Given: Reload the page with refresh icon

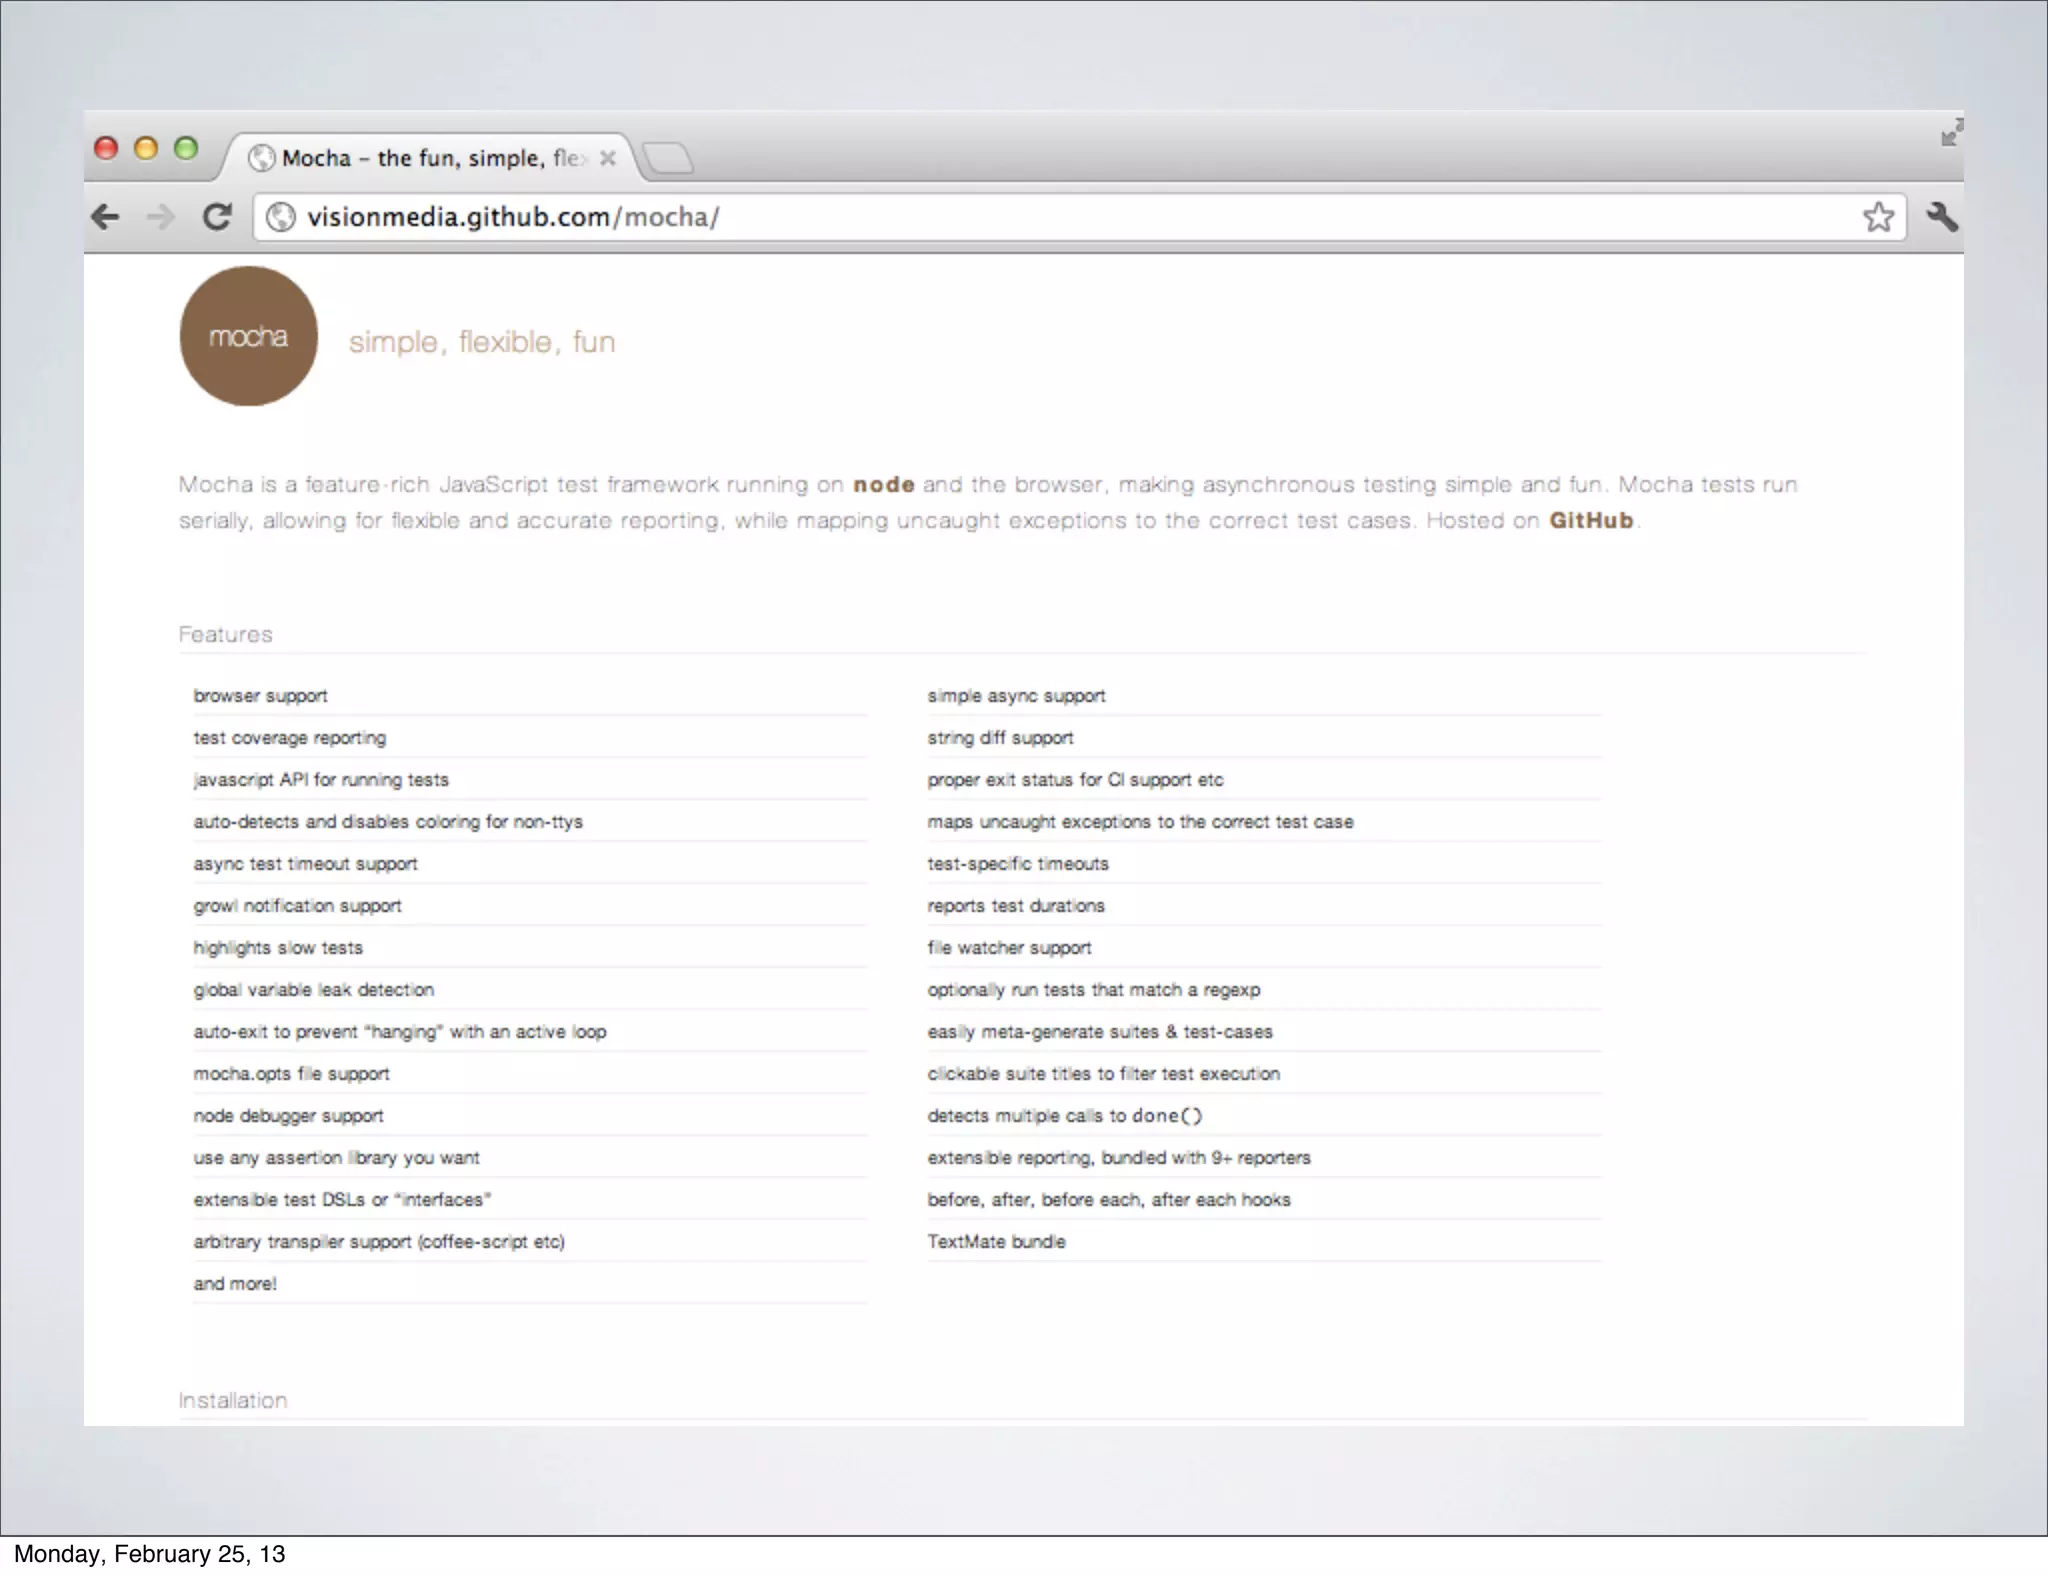Looking at the screenshot, I should coord(217,217).
